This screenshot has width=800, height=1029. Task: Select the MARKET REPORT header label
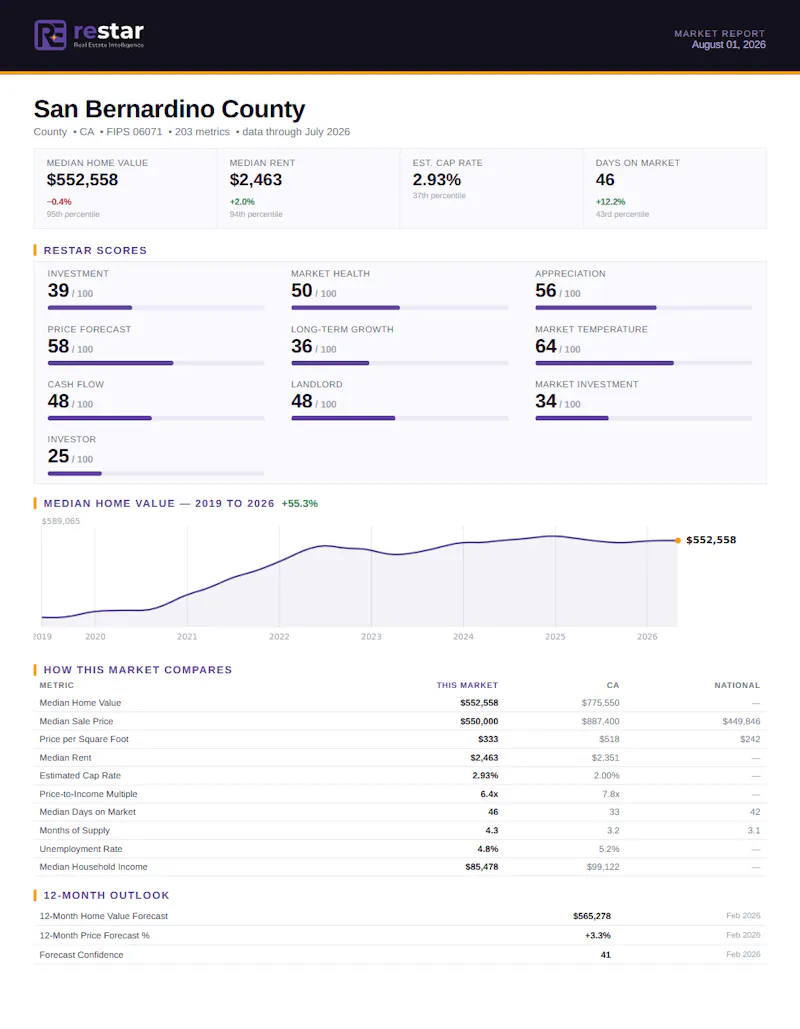point(719,33)
